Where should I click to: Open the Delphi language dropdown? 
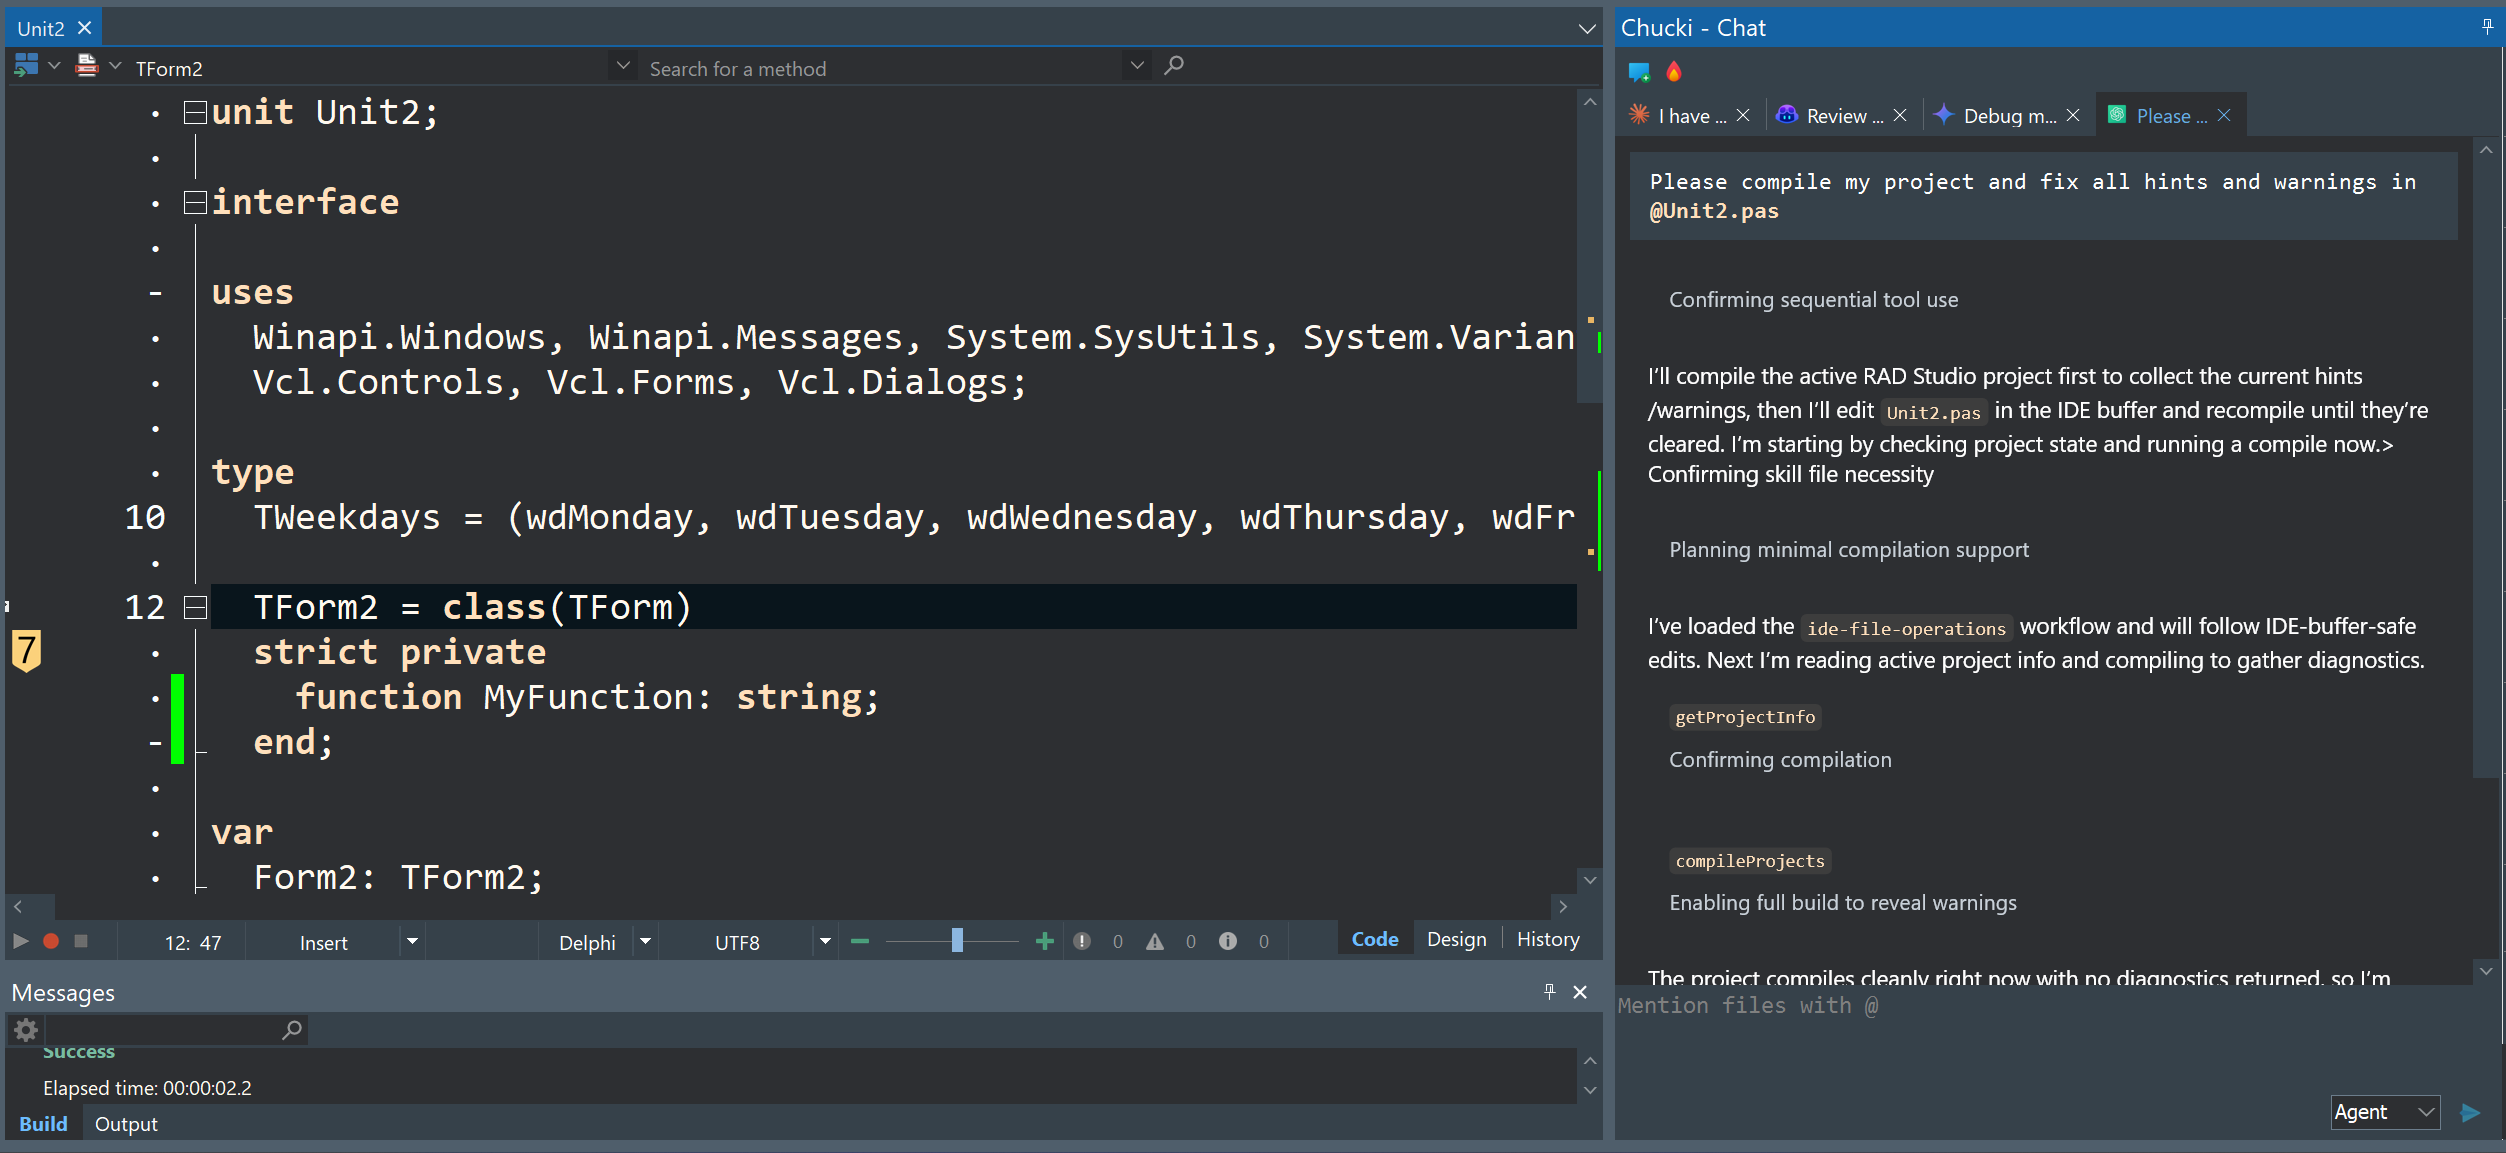pyautogui.click(x=645, y=942)
